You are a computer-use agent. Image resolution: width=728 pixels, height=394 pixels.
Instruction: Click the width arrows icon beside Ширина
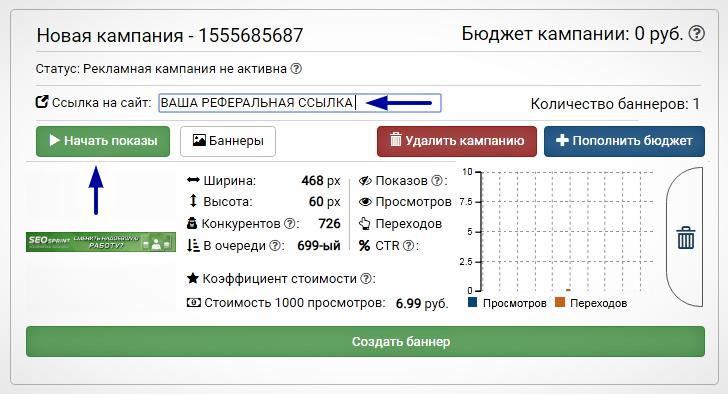[193, 180]
